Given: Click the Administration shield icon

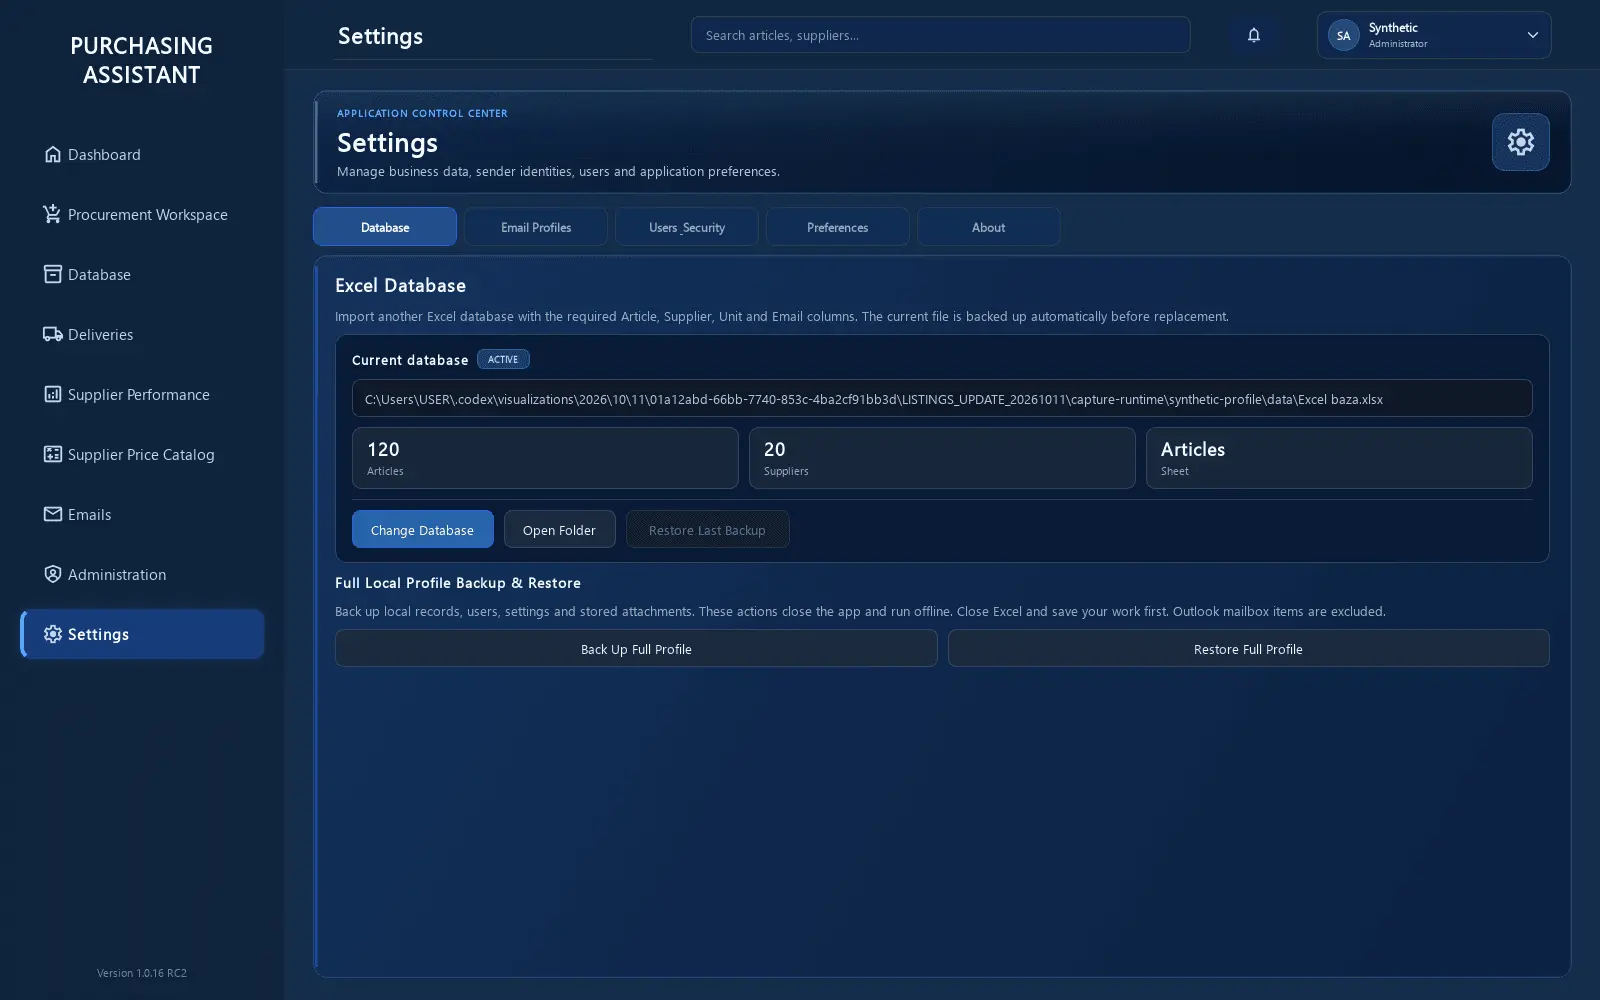Looking at the screenshot, I should click(53, 574).
